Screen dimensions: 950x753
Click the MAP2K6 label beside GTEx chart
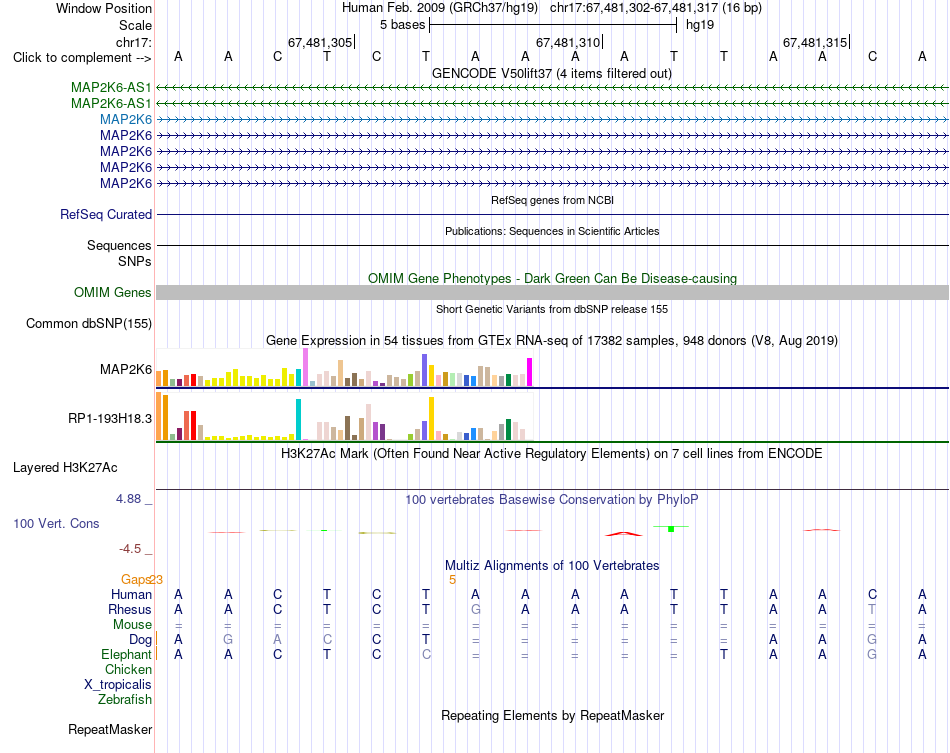pos(126,370)
